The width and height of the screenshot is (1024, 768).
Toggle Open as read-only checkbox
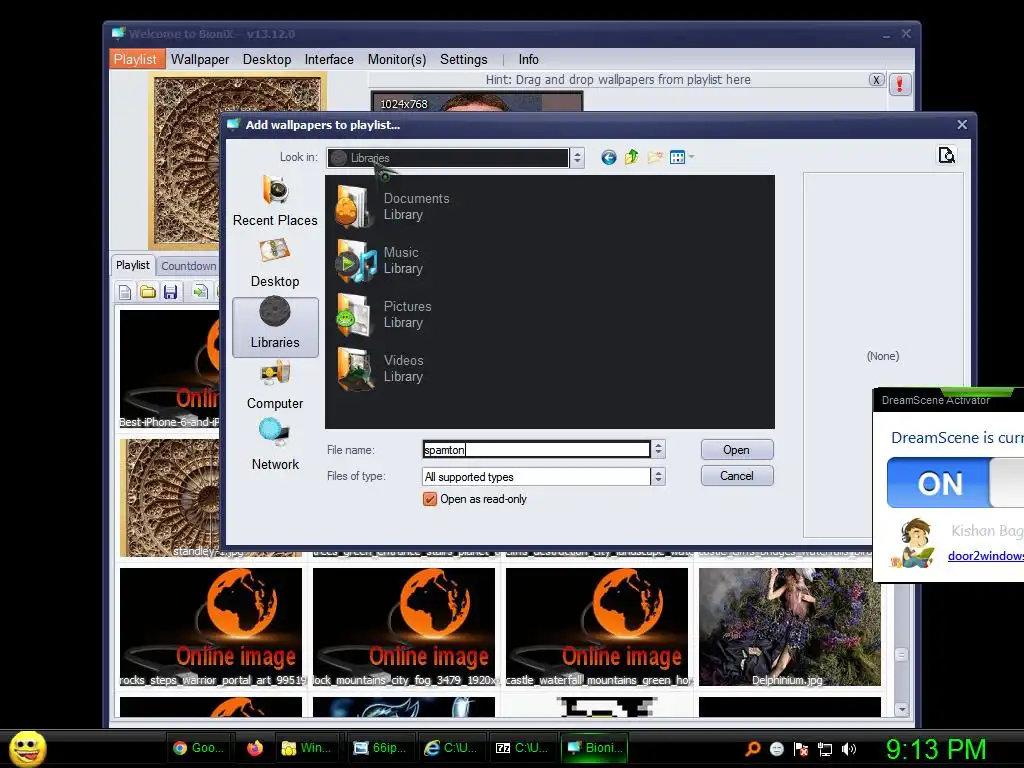click(430, 500)
